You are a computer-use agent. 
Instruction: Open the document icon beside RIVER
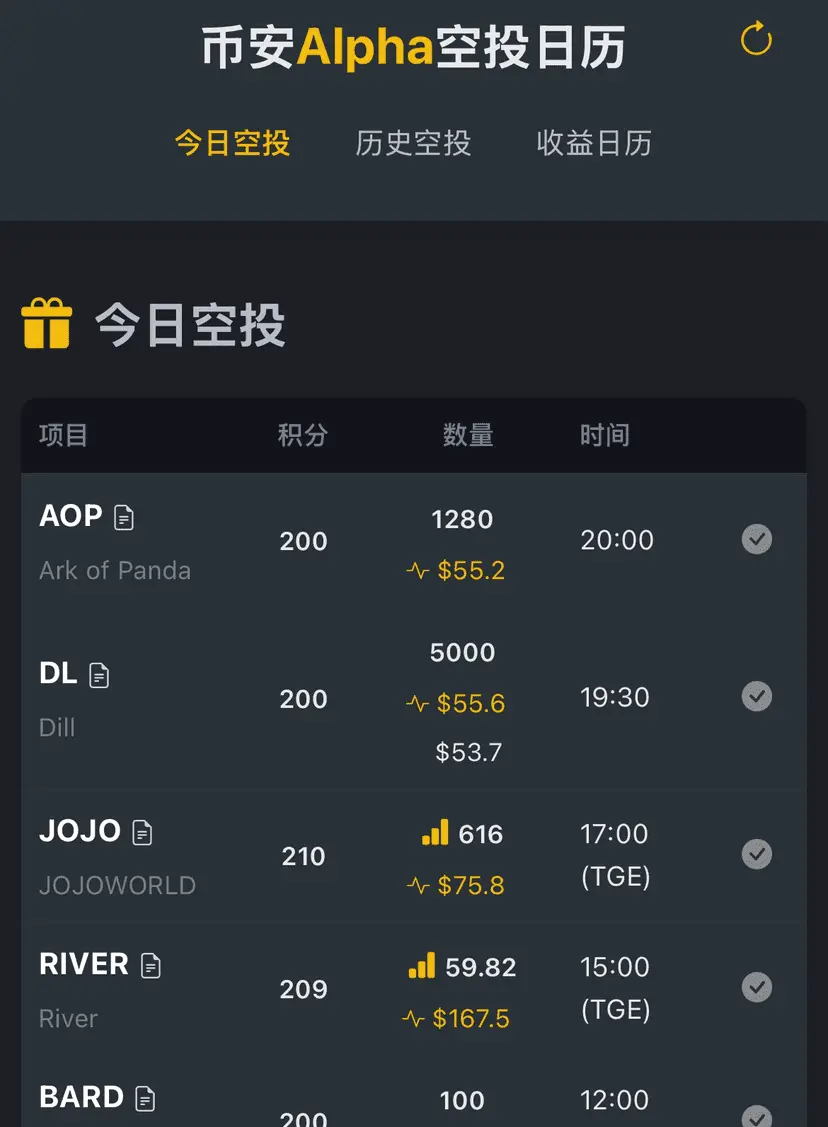click(151, 965)
